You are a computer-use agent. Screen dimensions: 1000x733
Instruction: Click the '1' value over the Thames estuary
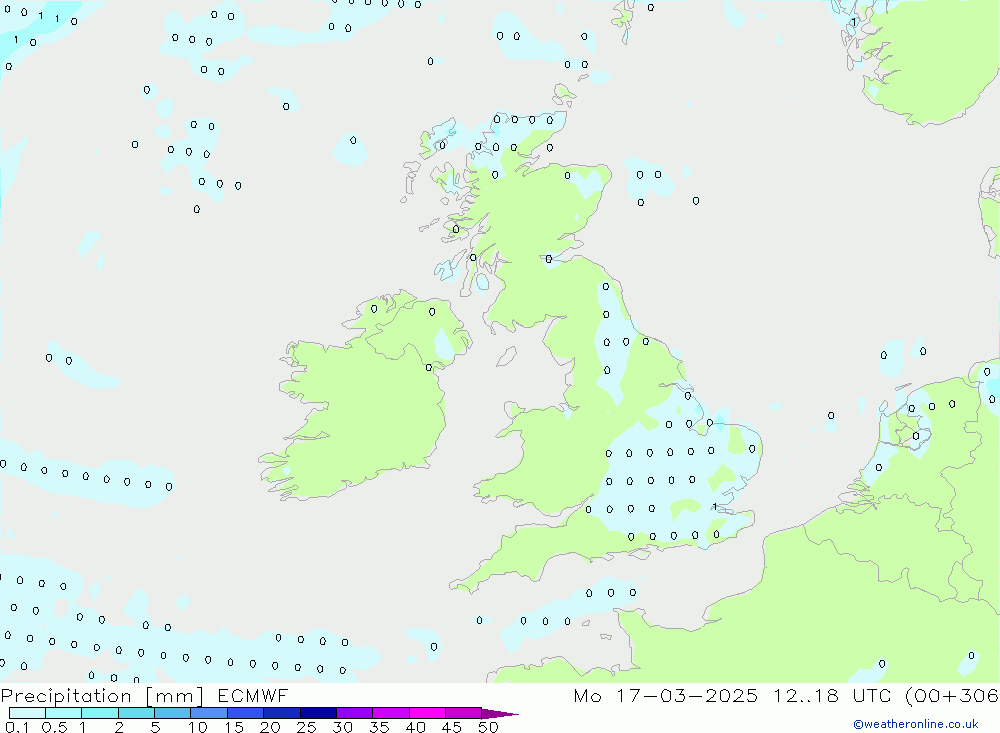[x=715, y=507]
